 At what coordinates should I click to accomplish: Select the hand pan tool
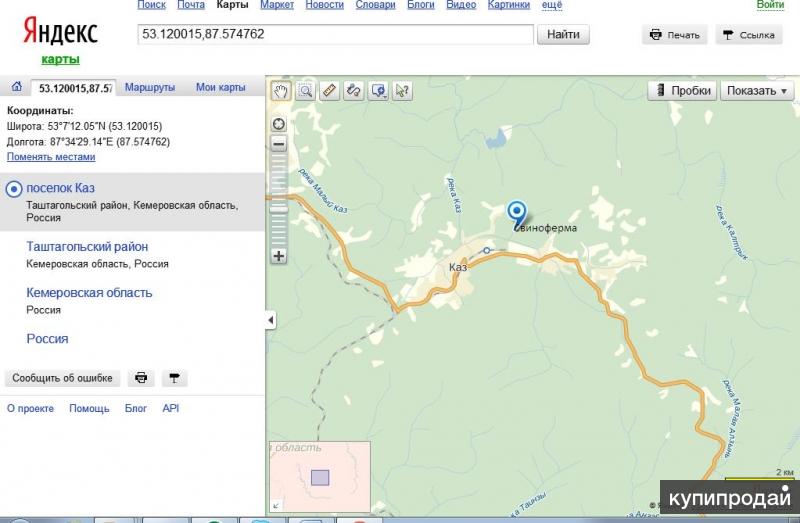pyautogui.click(x=281, y=91)
